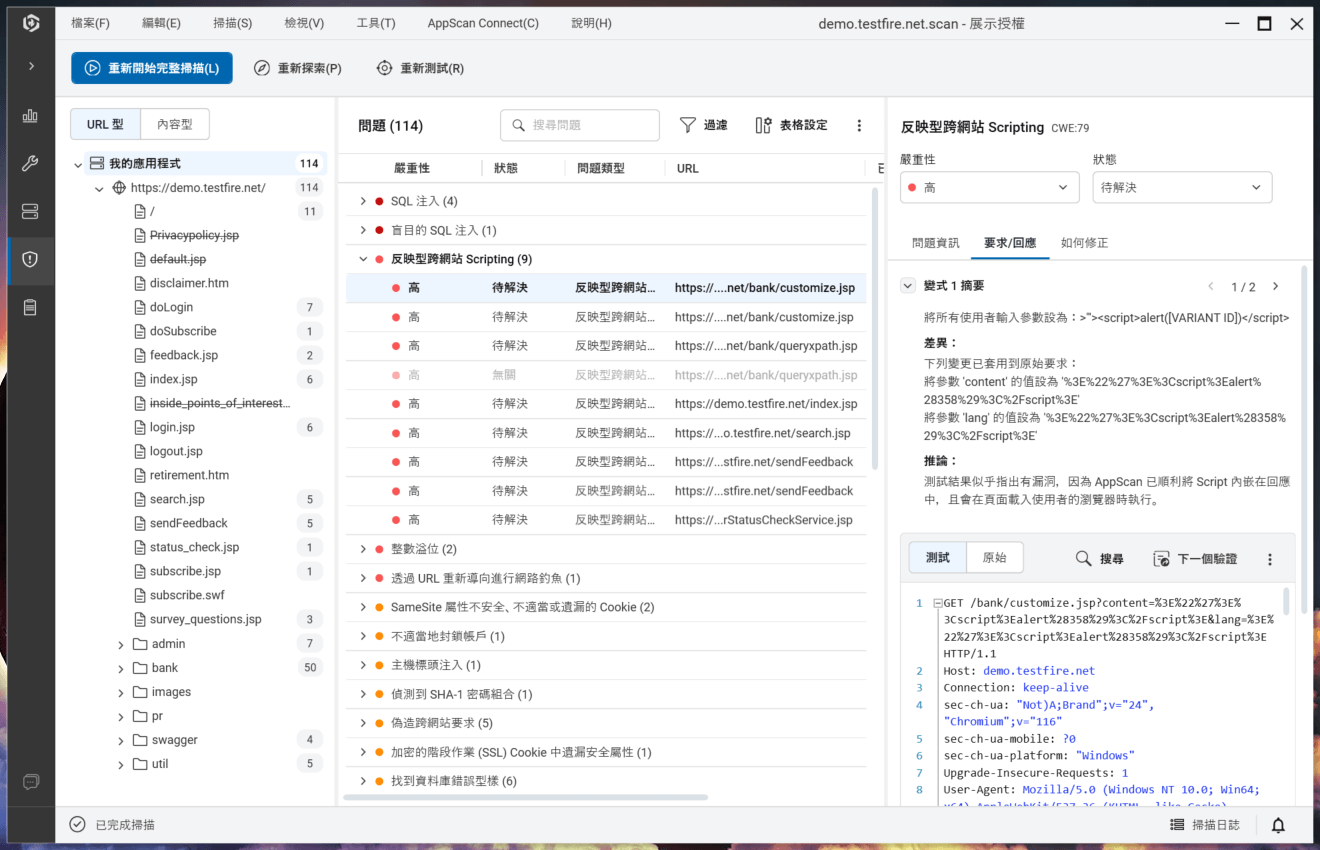Click the 已完成掃描 status check icon
This screenshot has width=1320, height=850.
click(x=77, y=825)
